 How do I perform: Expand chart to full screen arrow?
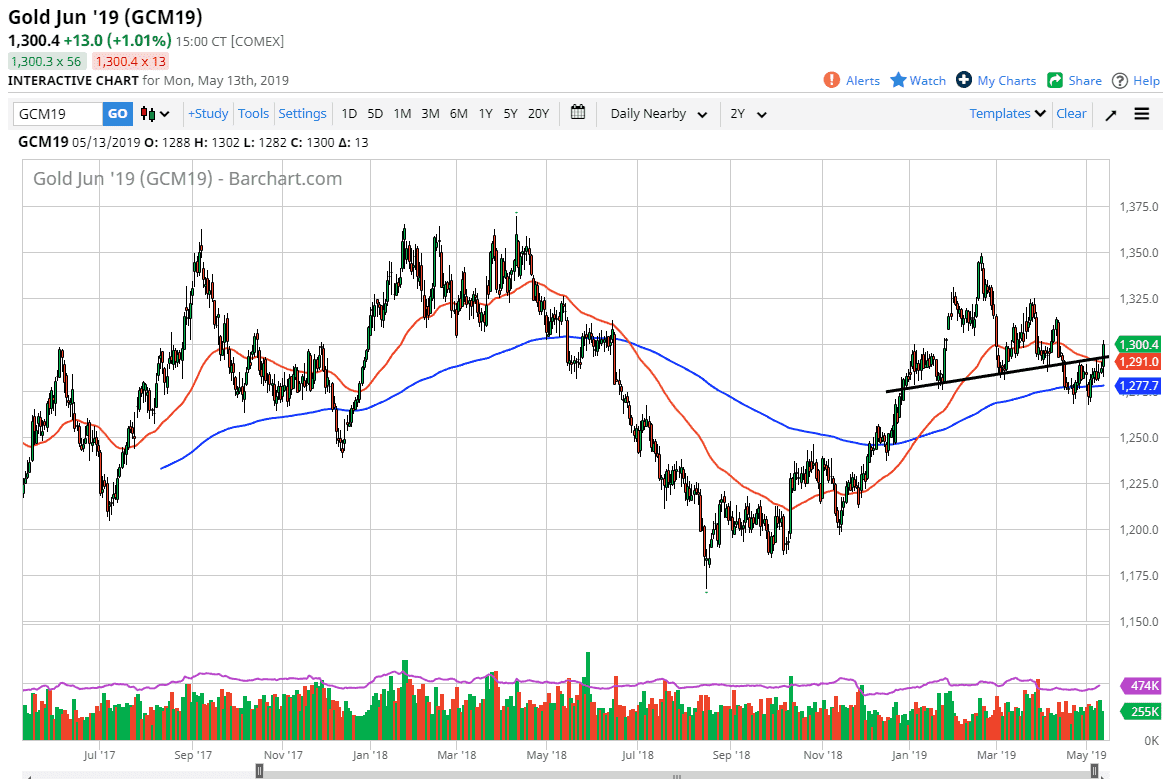point(1110,114)
